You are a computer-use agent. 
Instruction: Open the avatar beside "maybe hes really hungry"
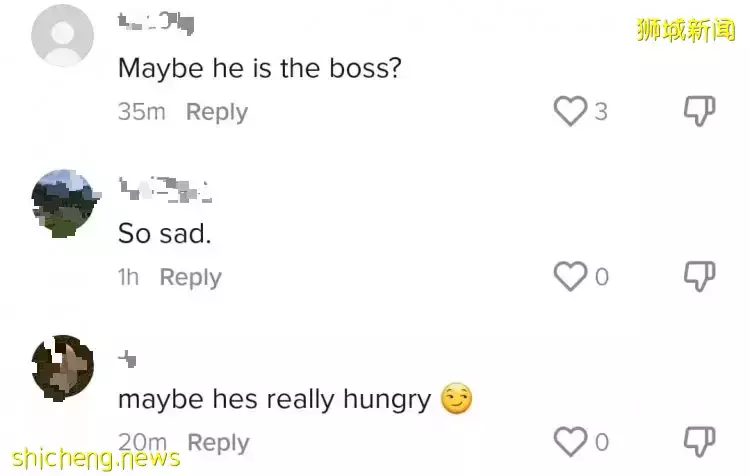pos(62,367)
